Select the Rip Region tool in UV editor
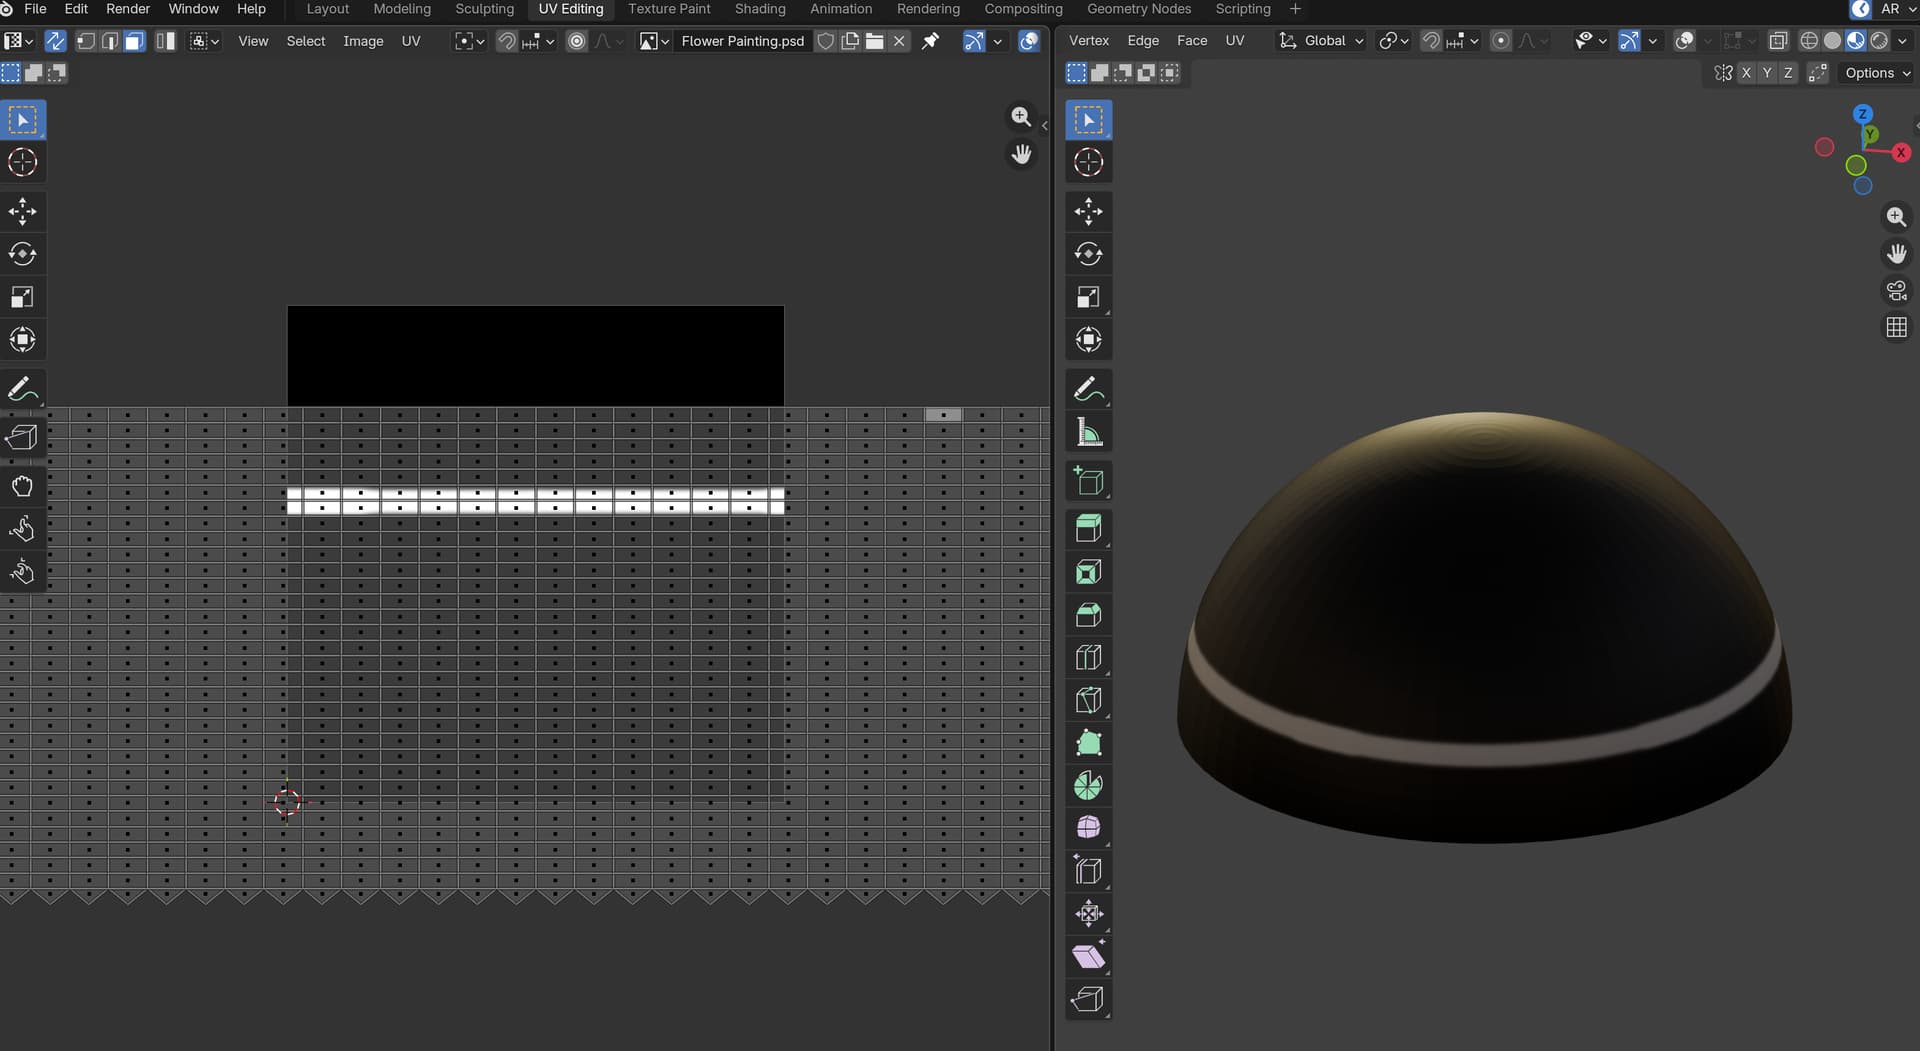Image resolution: width=1920 pixels, height=1051 pixels. click(22, 437)
